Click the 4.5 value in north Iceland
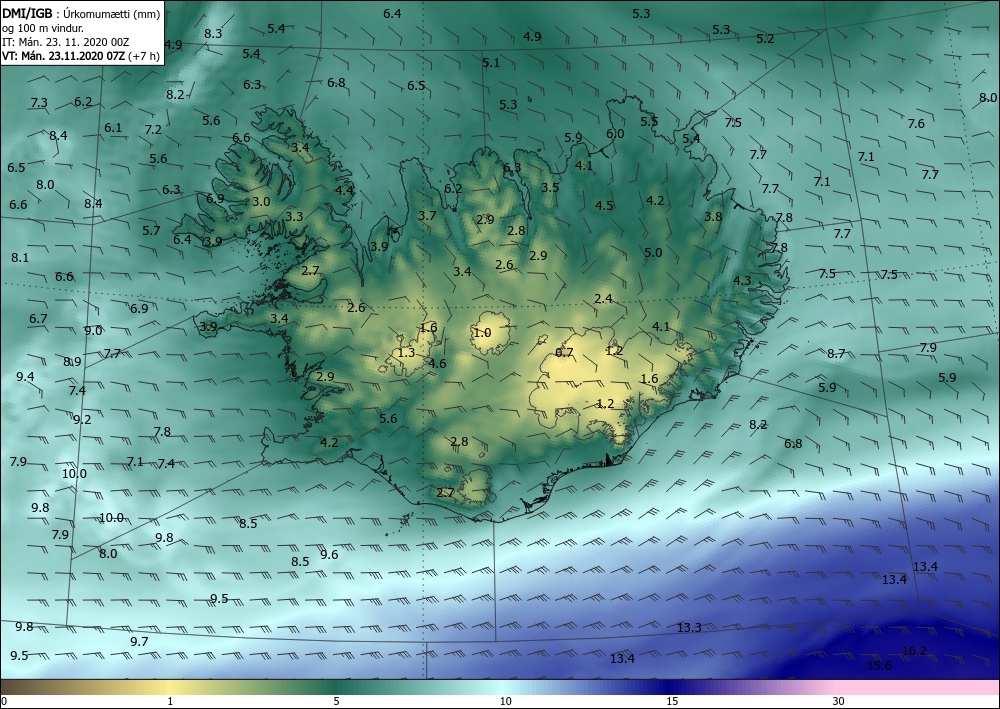 [x=604, y=205]
